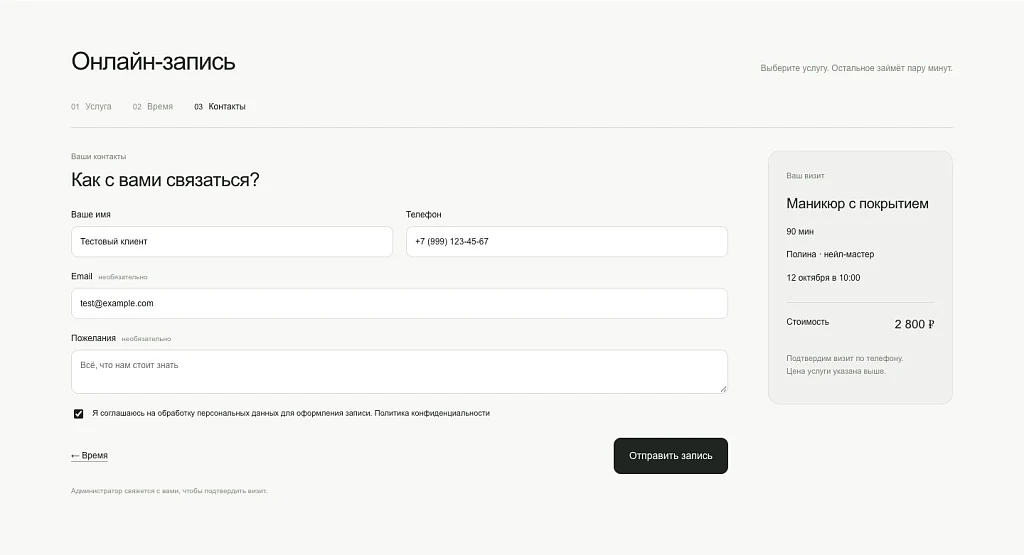Click the Ваше имя input field
This screenshot has height=555, width=1024.
coord(232,242)
